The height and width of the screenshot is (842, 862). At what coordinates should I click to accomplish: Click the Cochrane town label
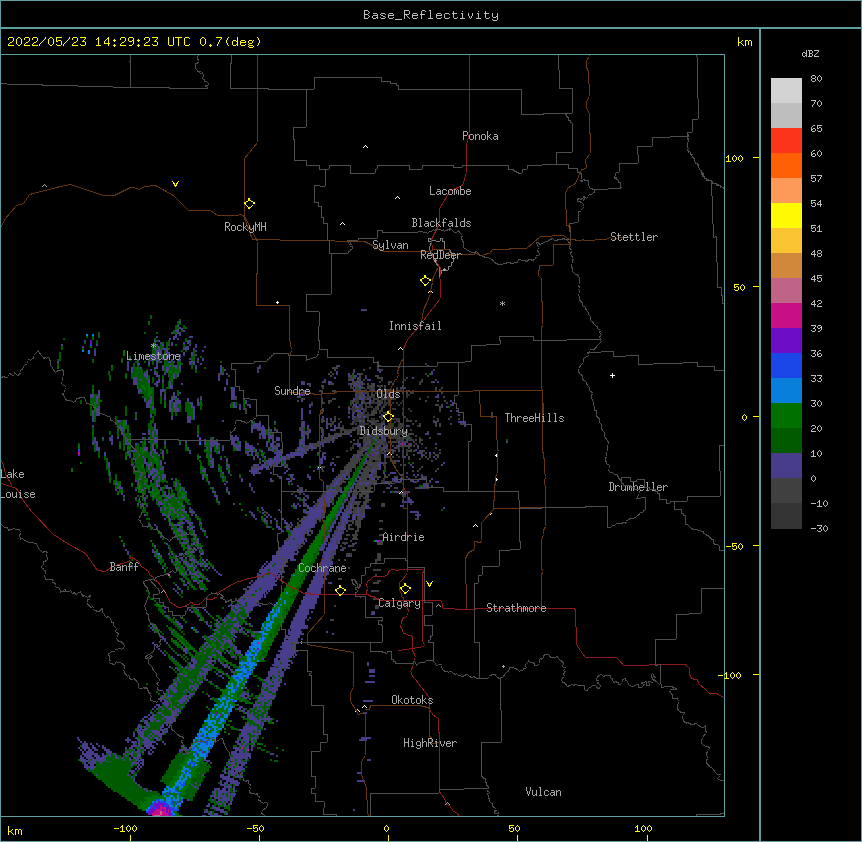click(322, 568)
